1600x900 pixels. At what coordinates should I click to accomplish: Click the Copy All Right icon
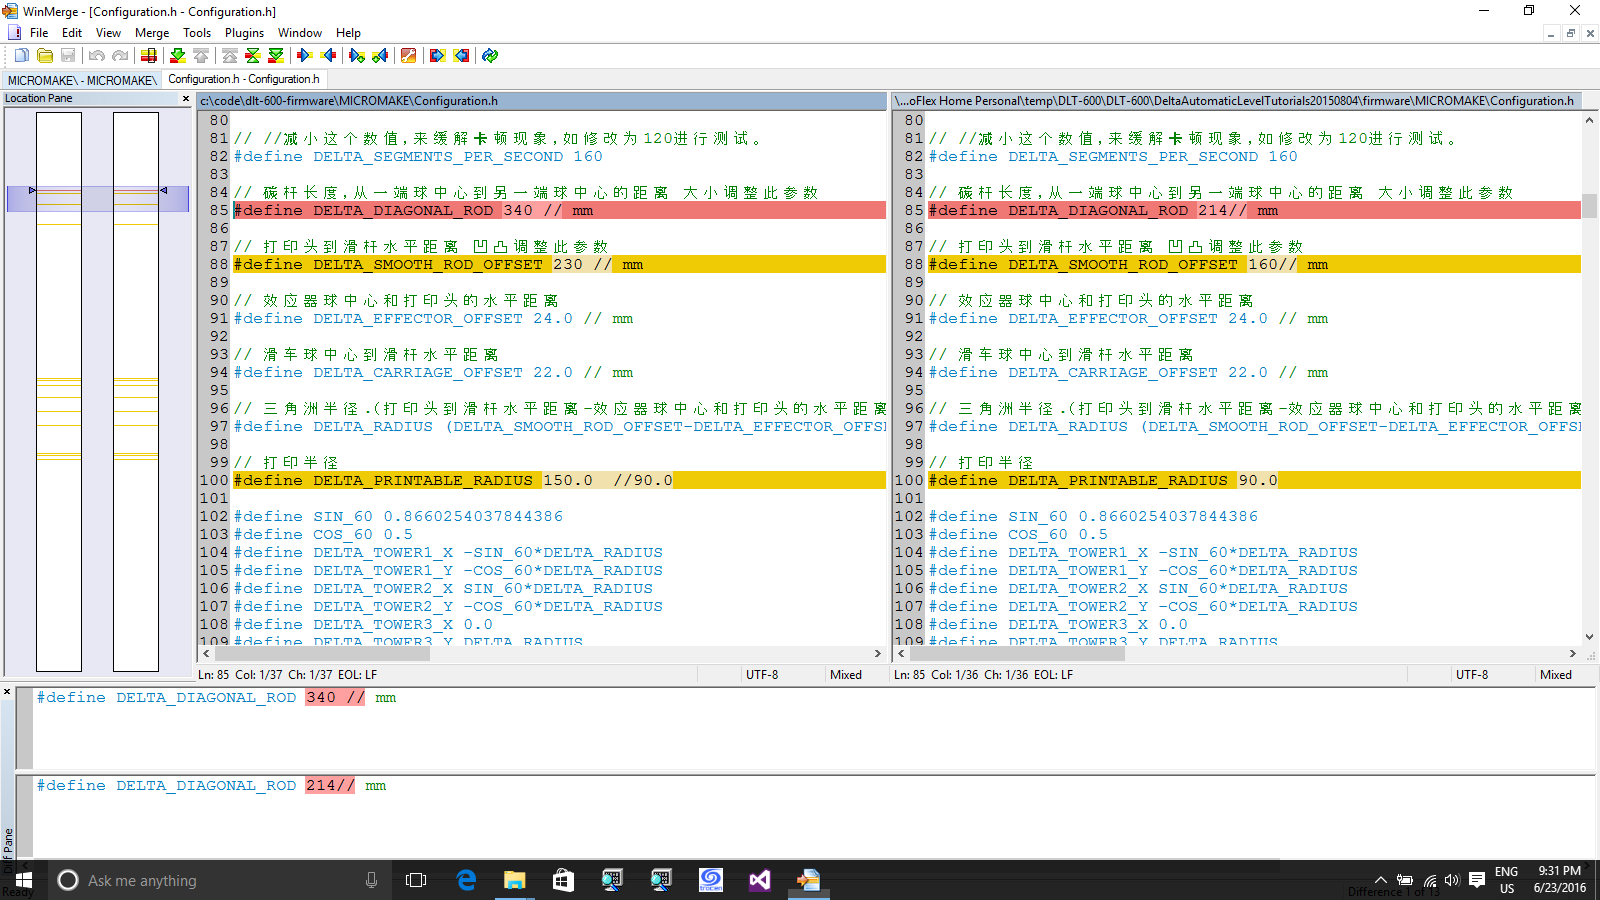pyautogui.click(x=438, y=56)
